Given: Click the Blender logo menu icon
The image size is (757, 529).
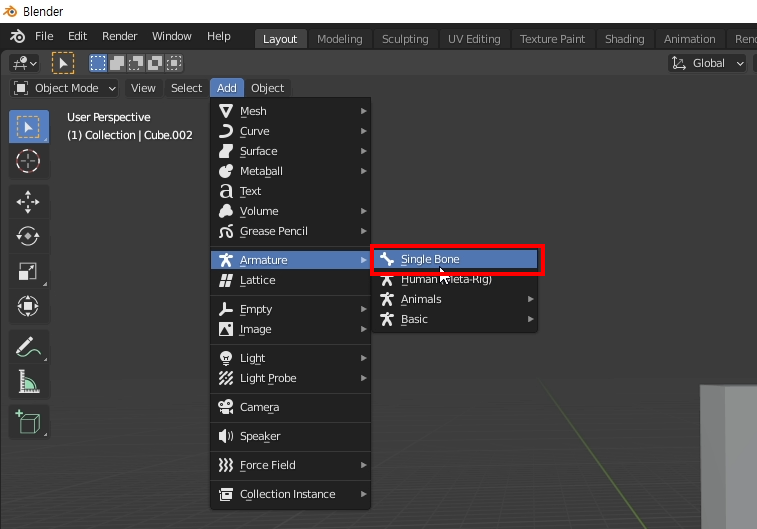Looking at the screenshot, I should coord(17,36).
